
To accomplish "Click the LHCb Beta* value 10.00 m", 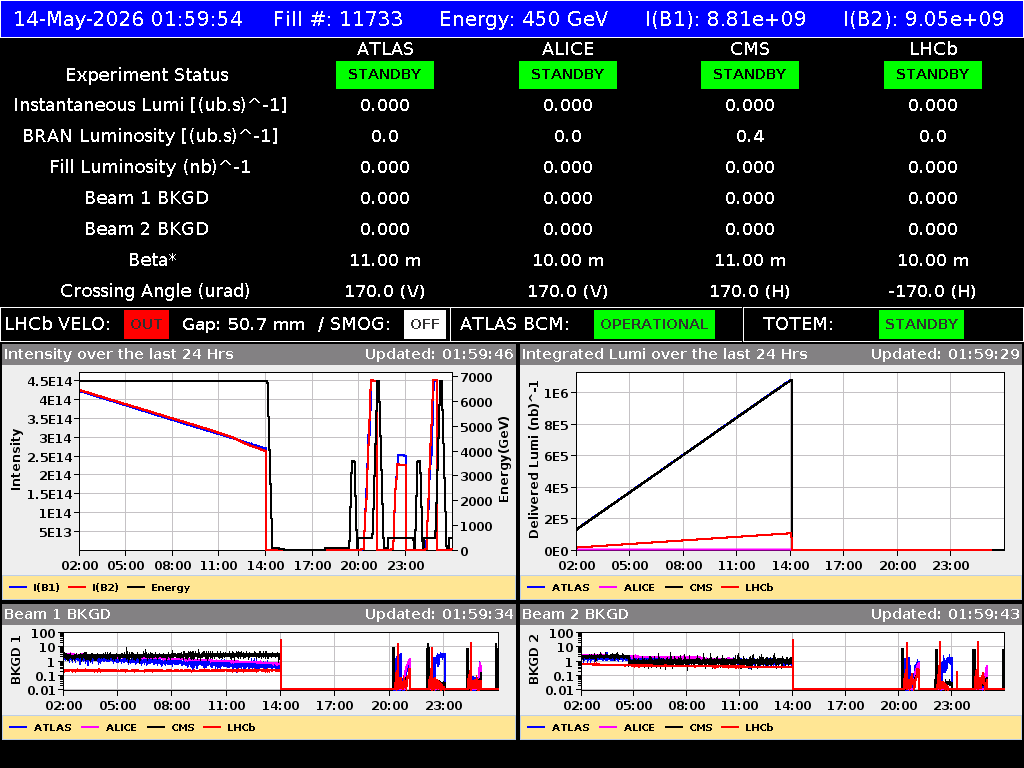I will tap(933, 260).
